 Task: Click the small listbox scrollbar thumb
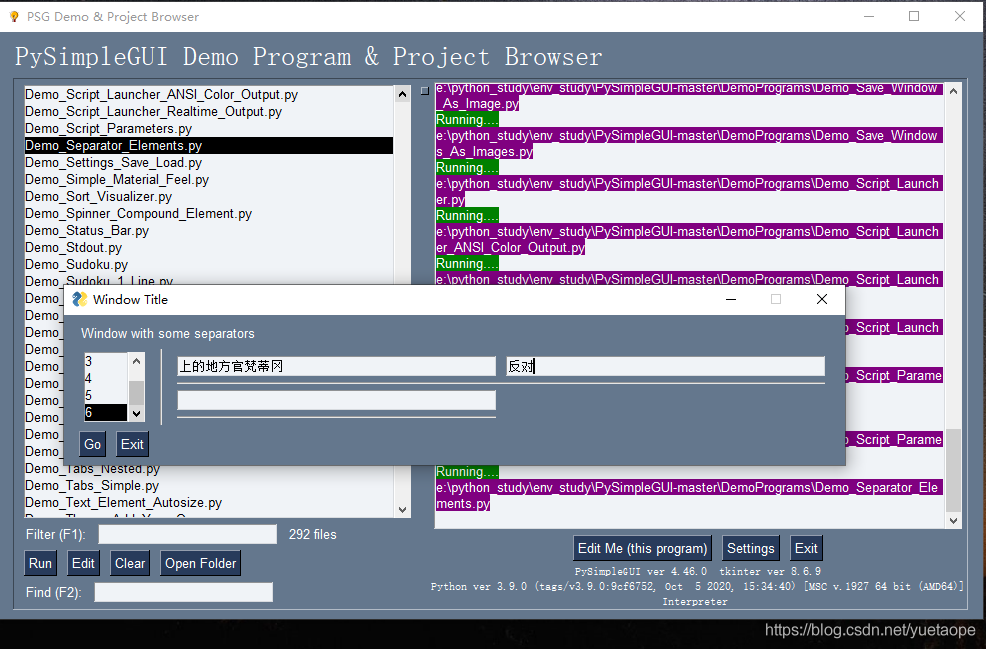point(136,392)
